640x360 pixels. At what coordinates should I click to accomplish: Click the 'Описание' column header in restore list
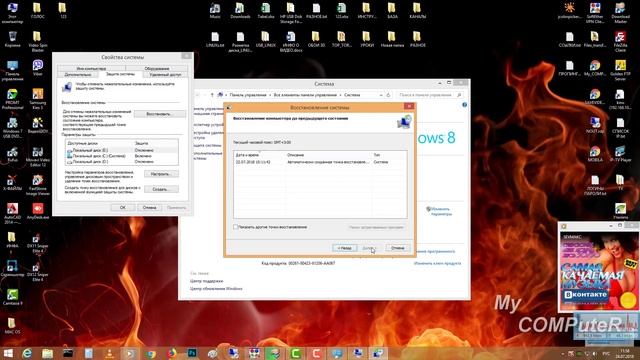(328, 155)
